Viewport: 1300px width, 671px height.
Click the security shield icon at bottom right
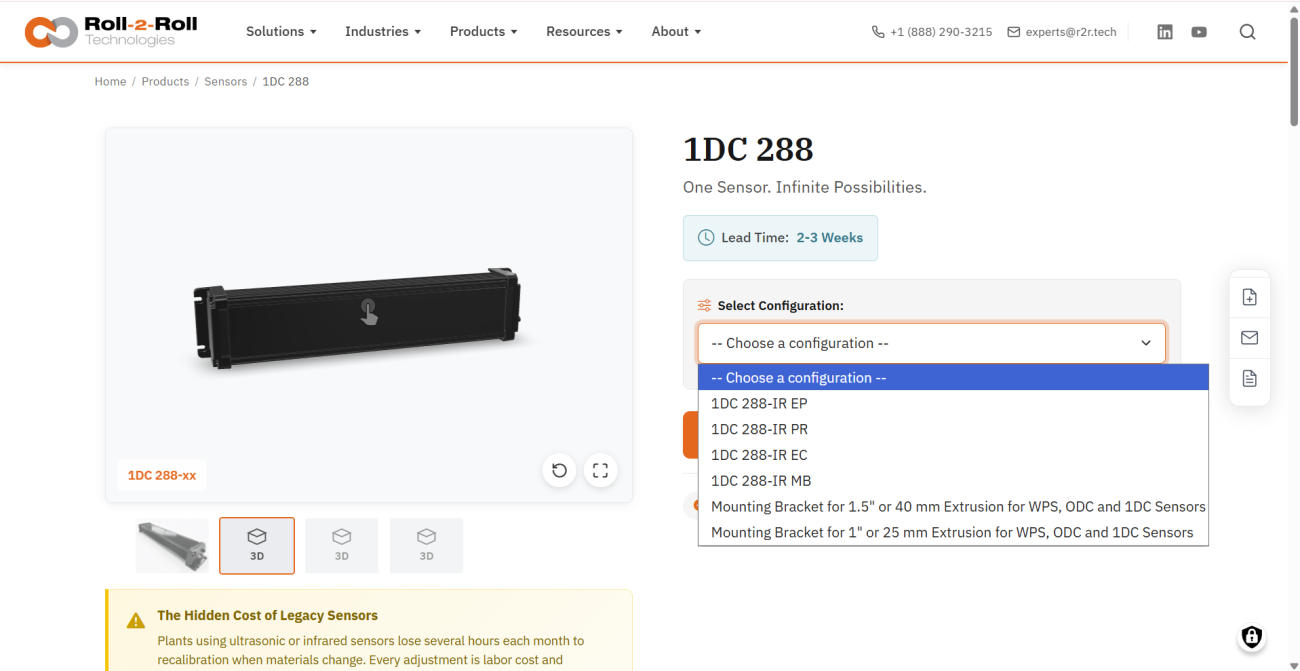pos(1251,637)
